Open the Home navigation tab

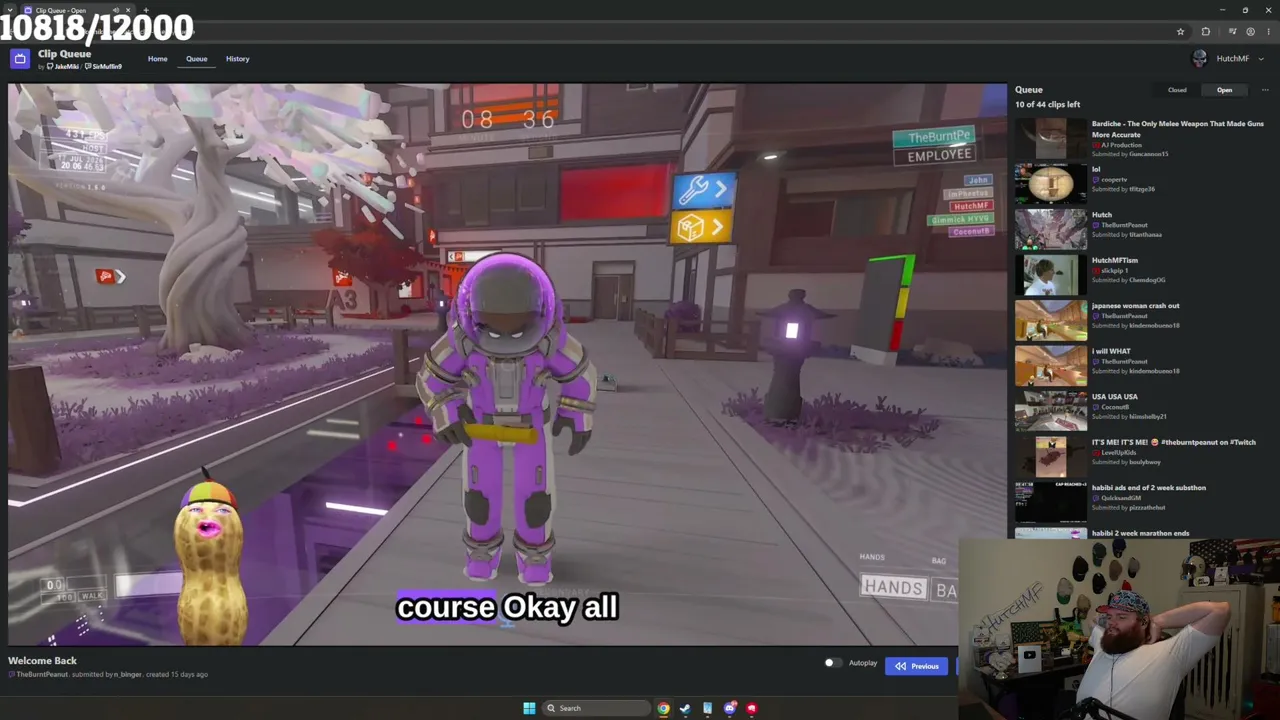coord(158,59)
